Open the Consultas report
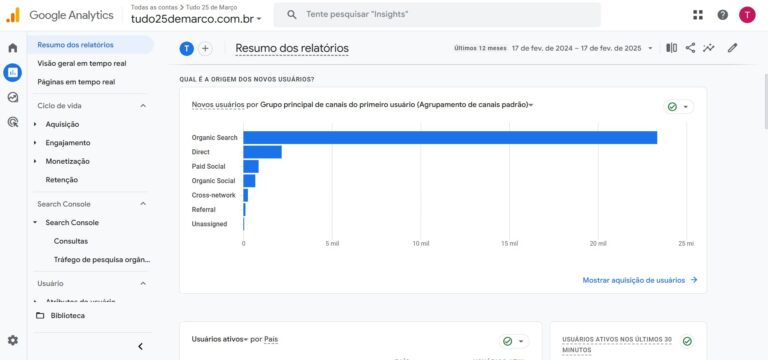The height and width of the screenshot is (360, 768). (x=71, y=241)
